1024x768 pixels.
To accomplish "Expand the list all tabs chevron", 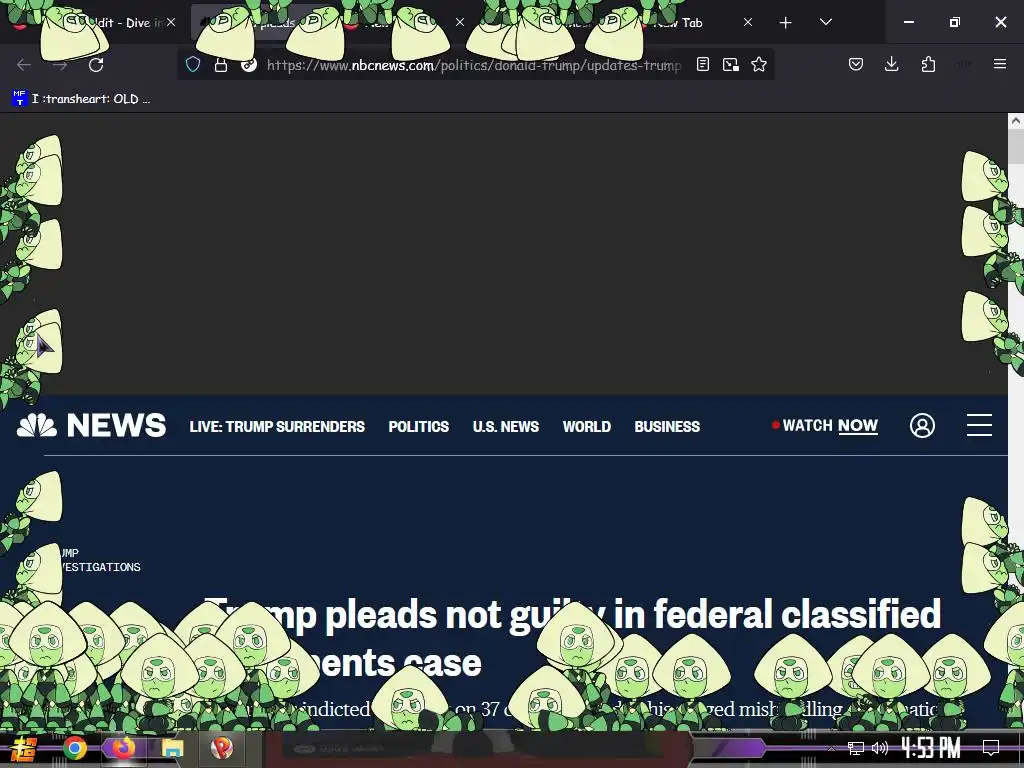I will 825,22.
